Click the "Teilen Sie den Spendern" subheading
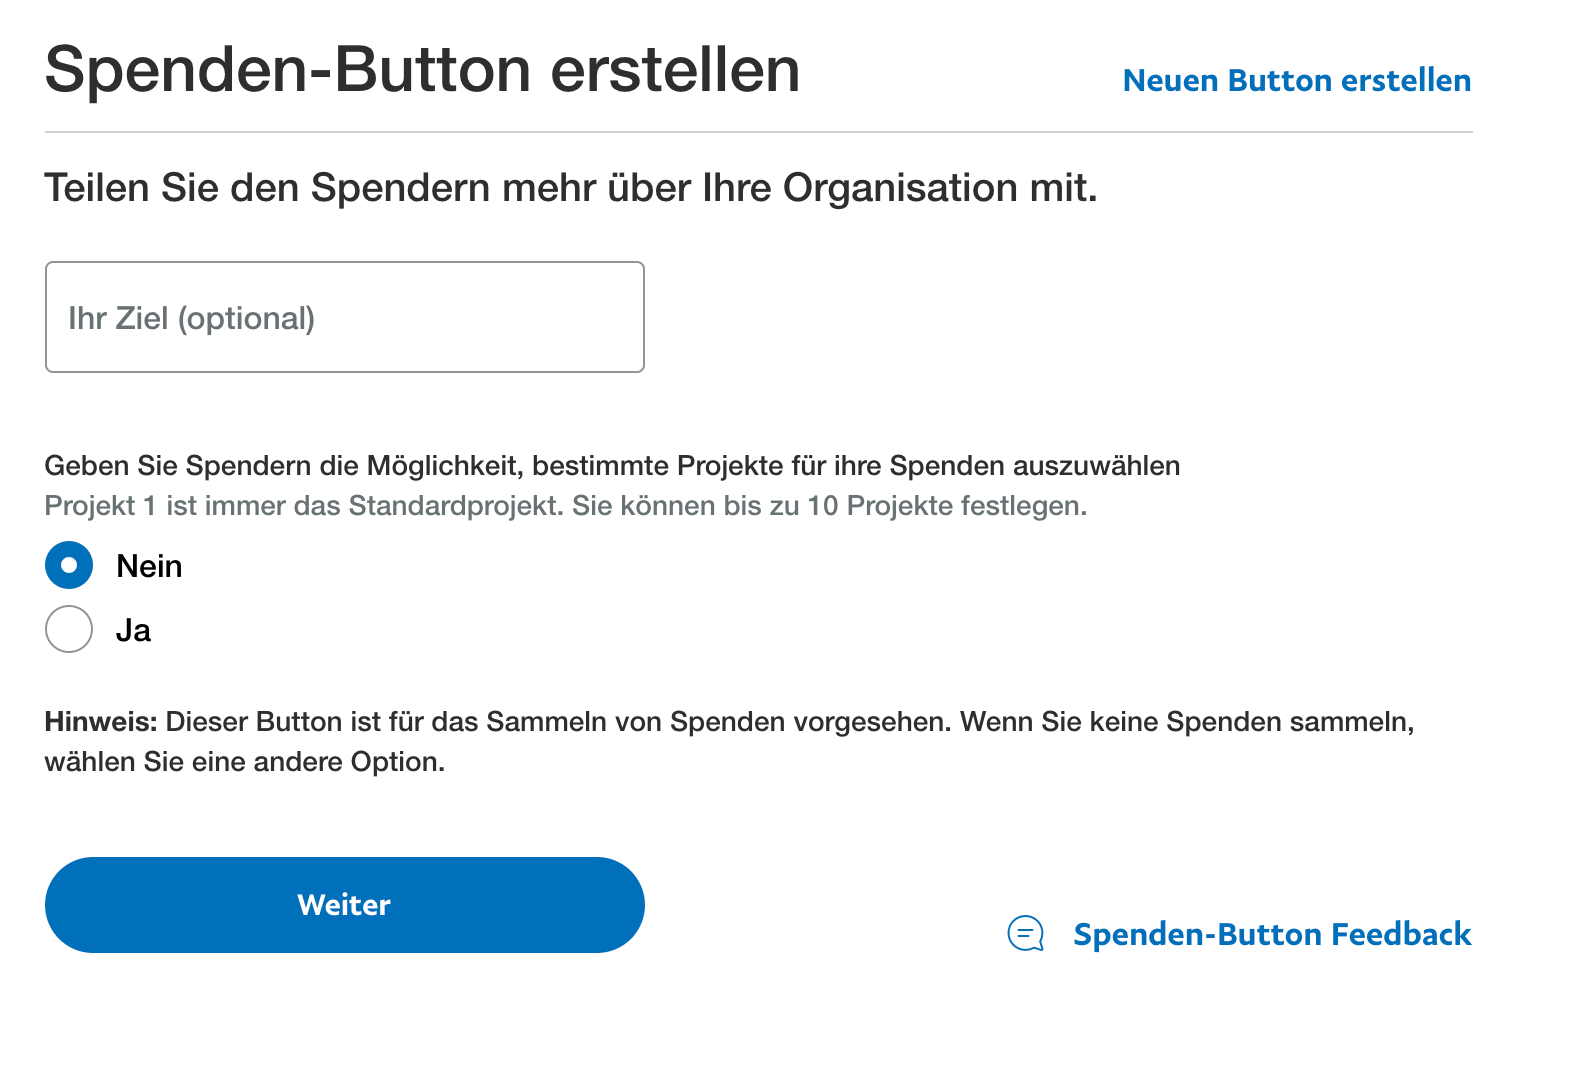 click(570, 188)
